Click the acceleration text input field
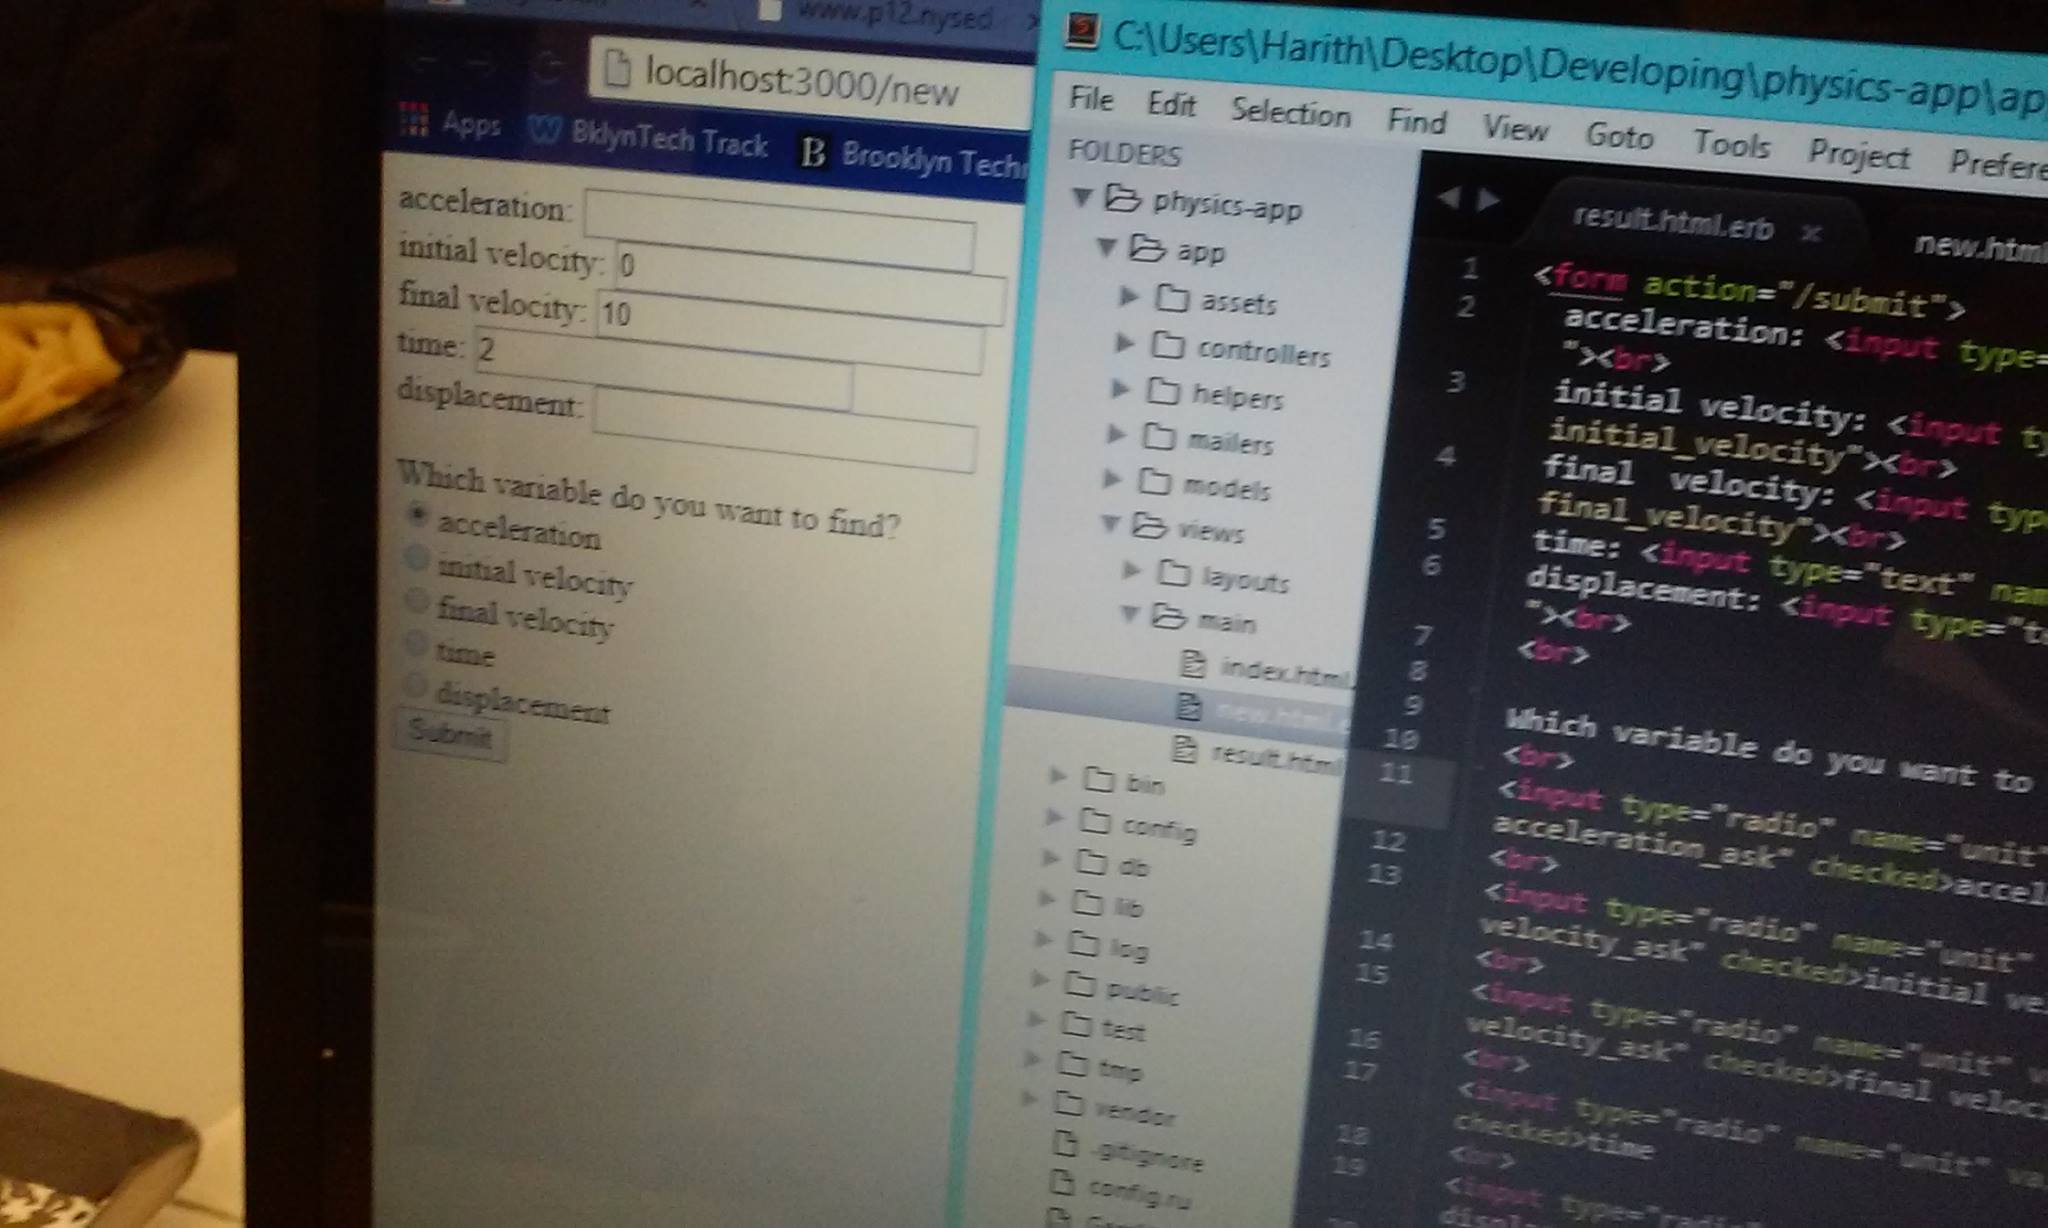This screenshot has height=1228, width=2048. tap(779, 230)
